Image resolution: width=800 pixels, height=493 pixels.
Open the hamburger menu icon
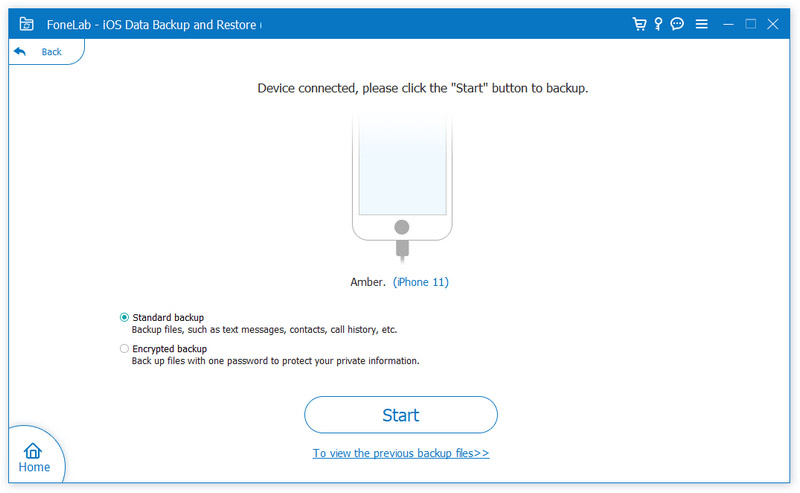pyautogui.click(x=702, y=24)
